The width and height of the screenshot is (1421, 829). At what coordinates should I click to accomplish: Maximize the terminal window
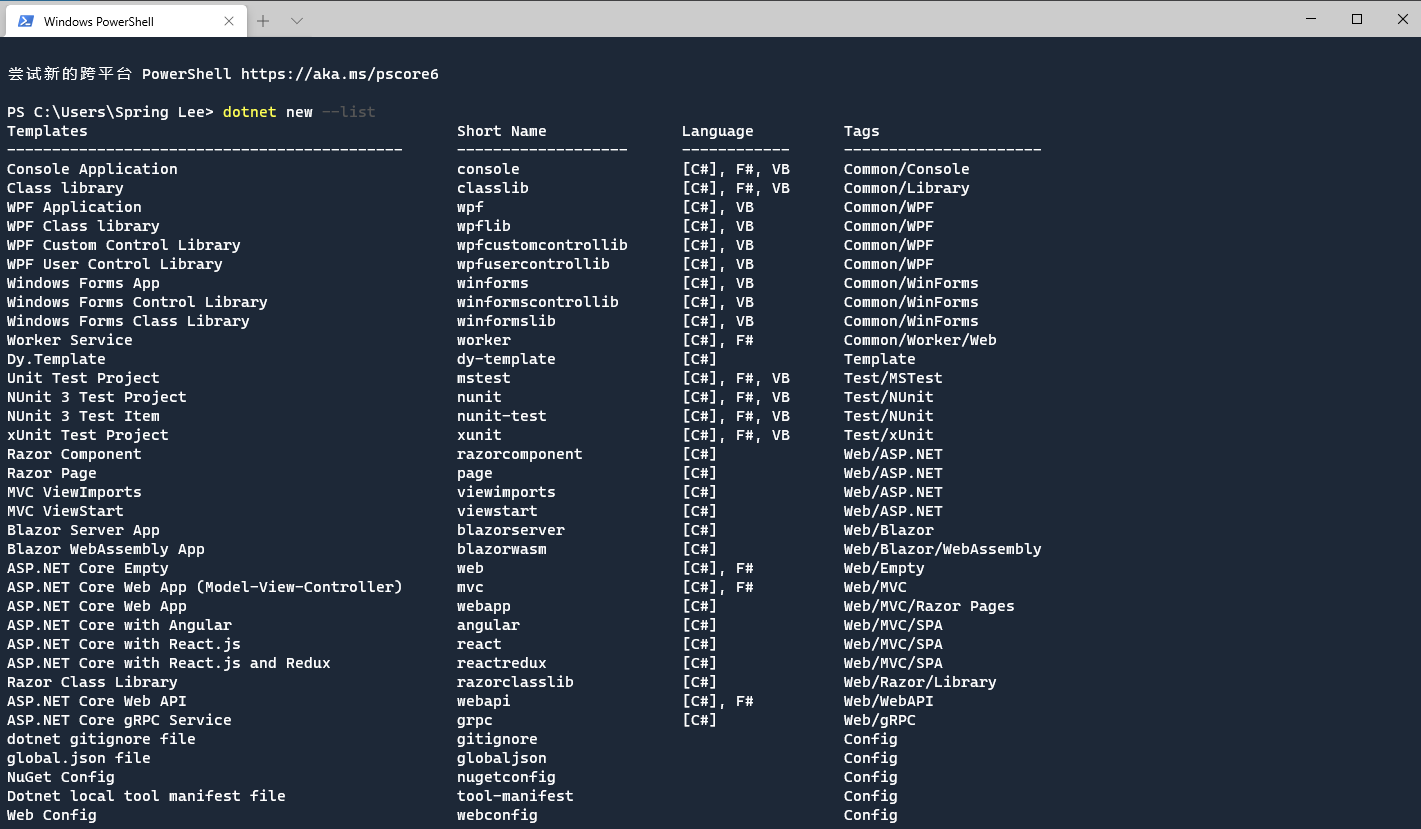click(1357, 19)
